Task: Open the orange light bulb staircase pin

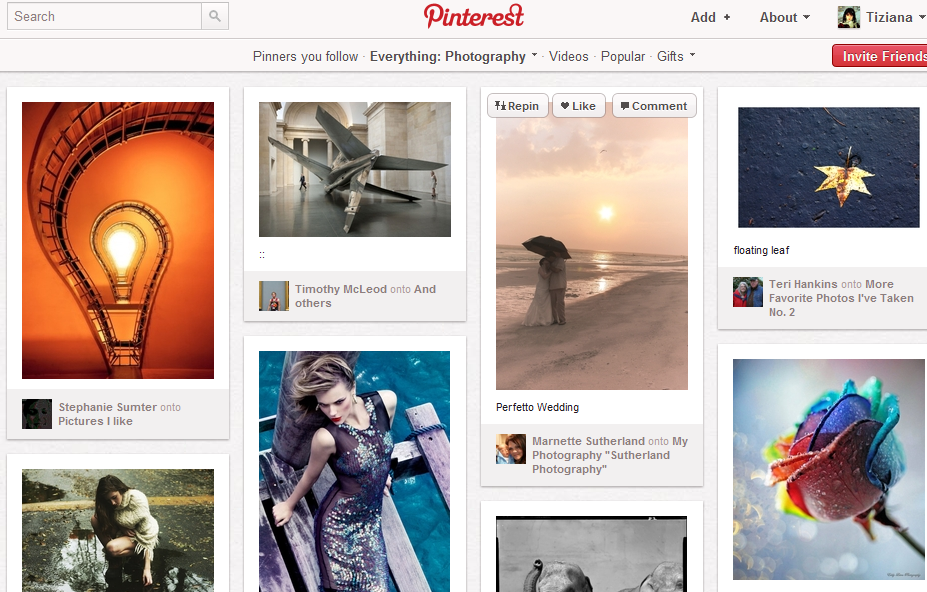Action: tap(118, 240)
